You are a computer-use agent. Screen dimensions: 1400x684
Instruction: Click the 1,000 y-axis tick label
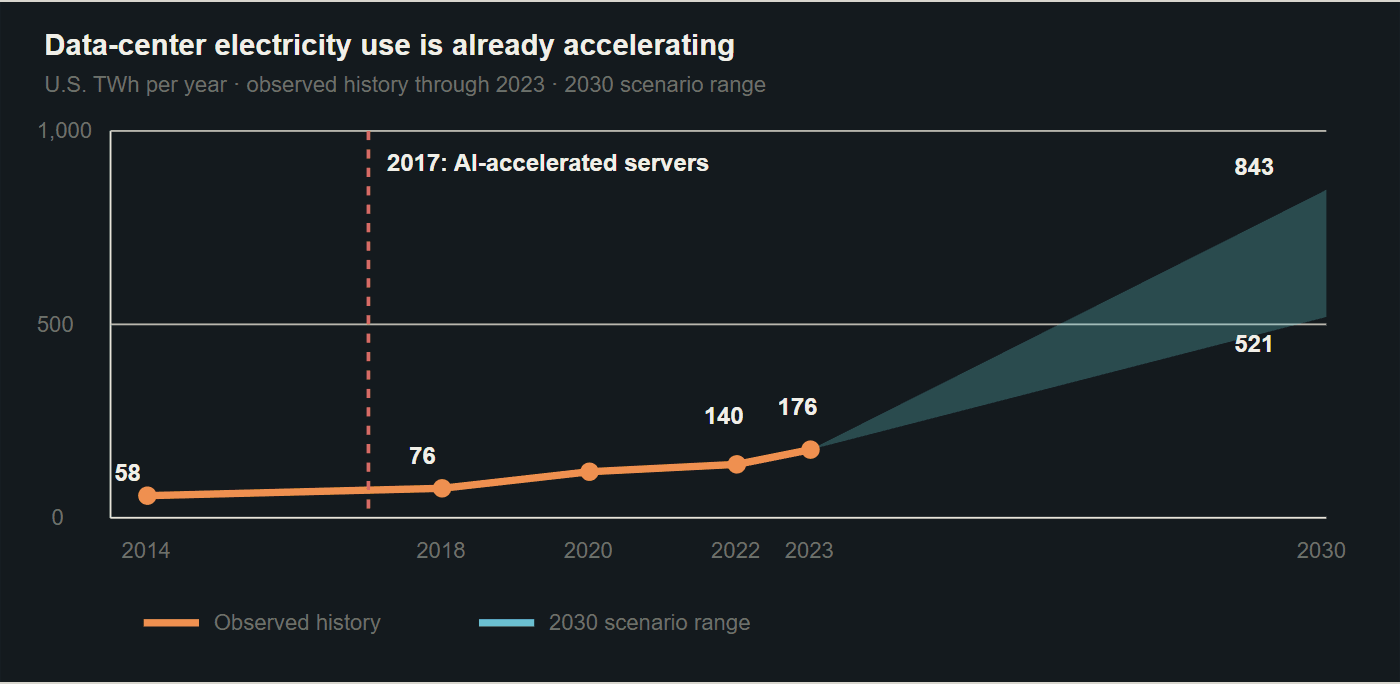(x=65, y=130)
